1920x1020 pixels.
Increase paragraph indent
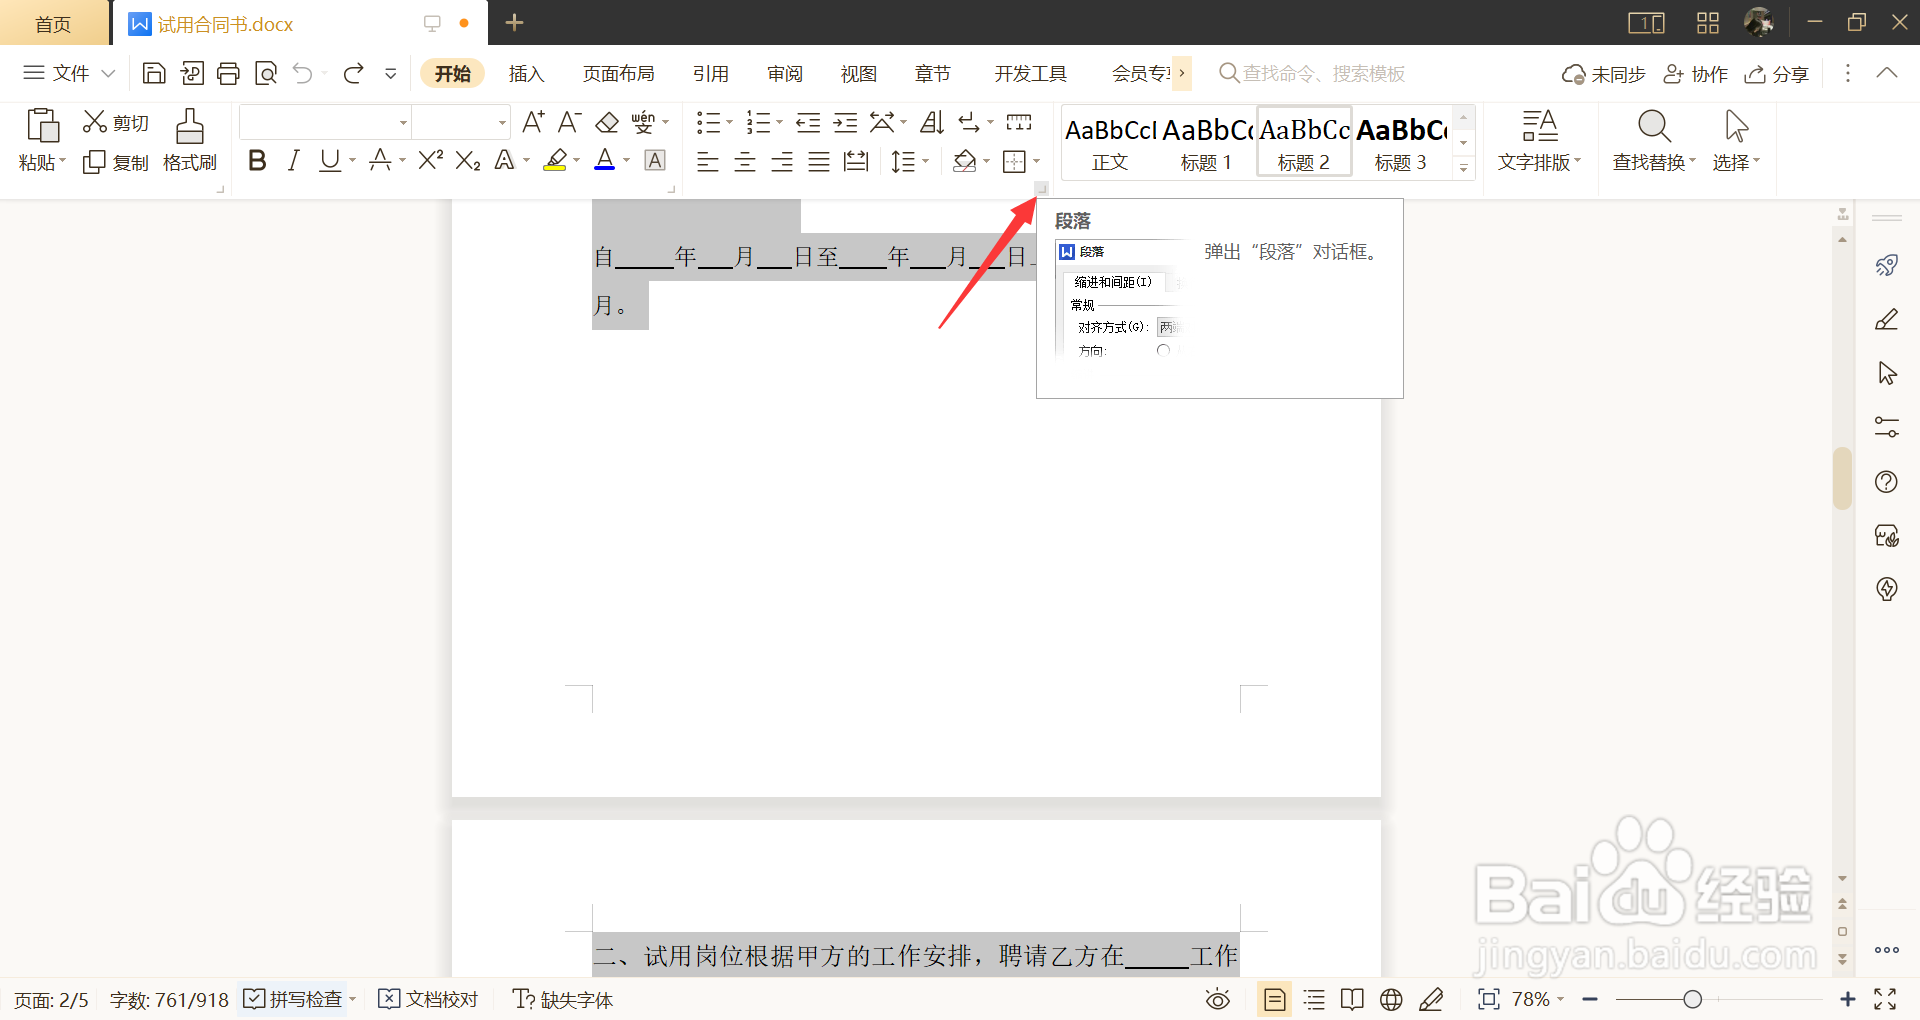(845, 123)
